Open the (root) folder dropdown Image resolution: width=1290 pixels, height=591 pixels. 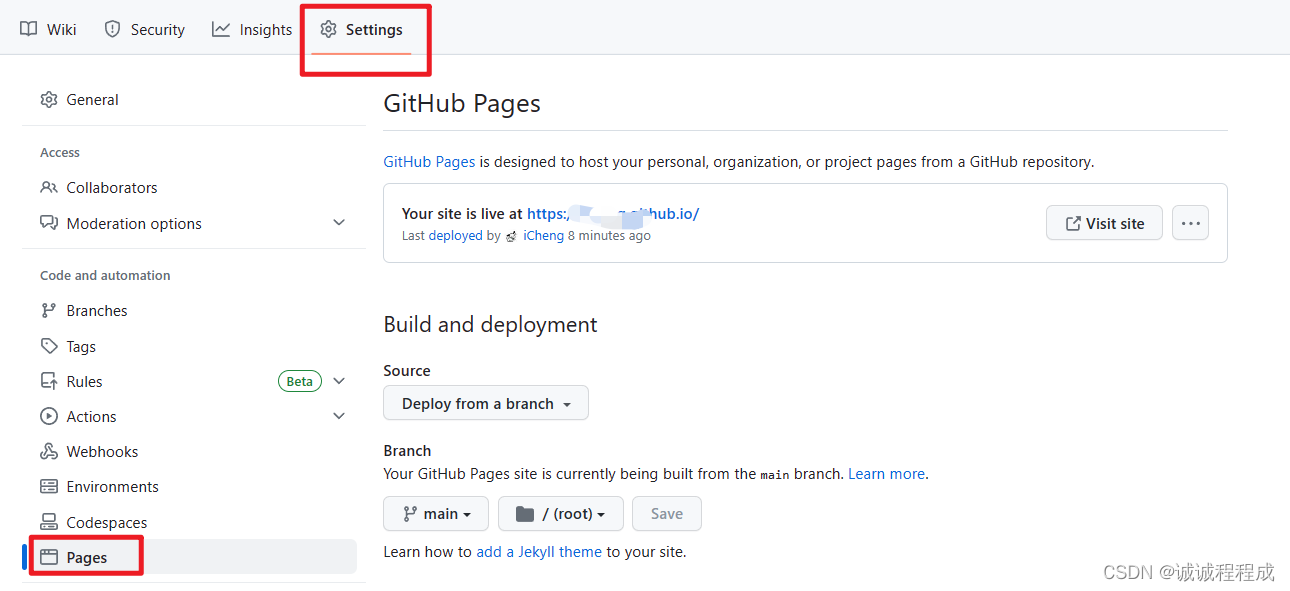click(x=560, y=513)
